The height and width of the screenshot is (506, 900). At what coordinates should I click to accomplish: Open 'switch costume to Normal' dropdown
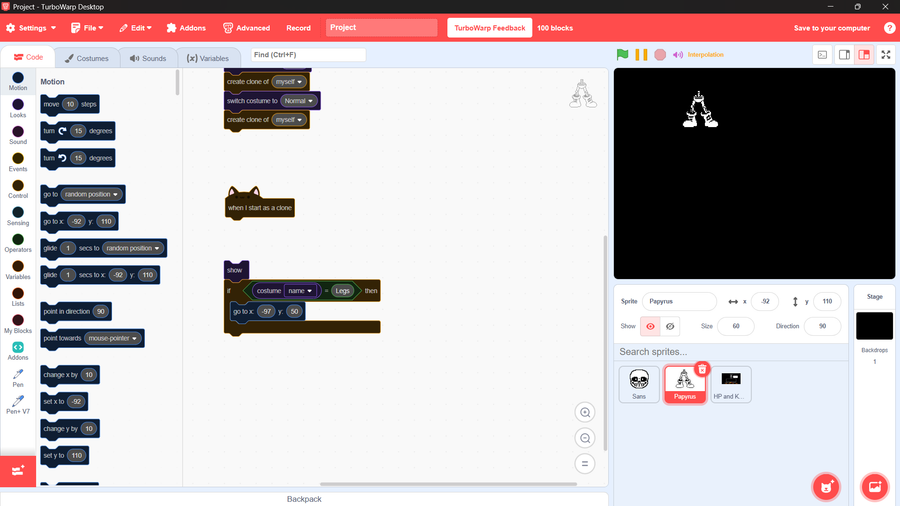click(298, 101)
